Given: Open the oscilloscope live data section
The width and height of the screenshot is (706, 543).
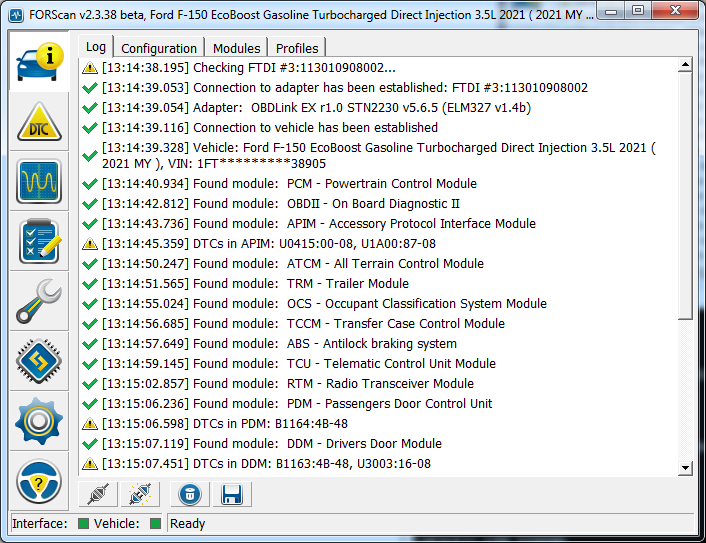Looking at the screenshot, I should (x=39, y=181).
